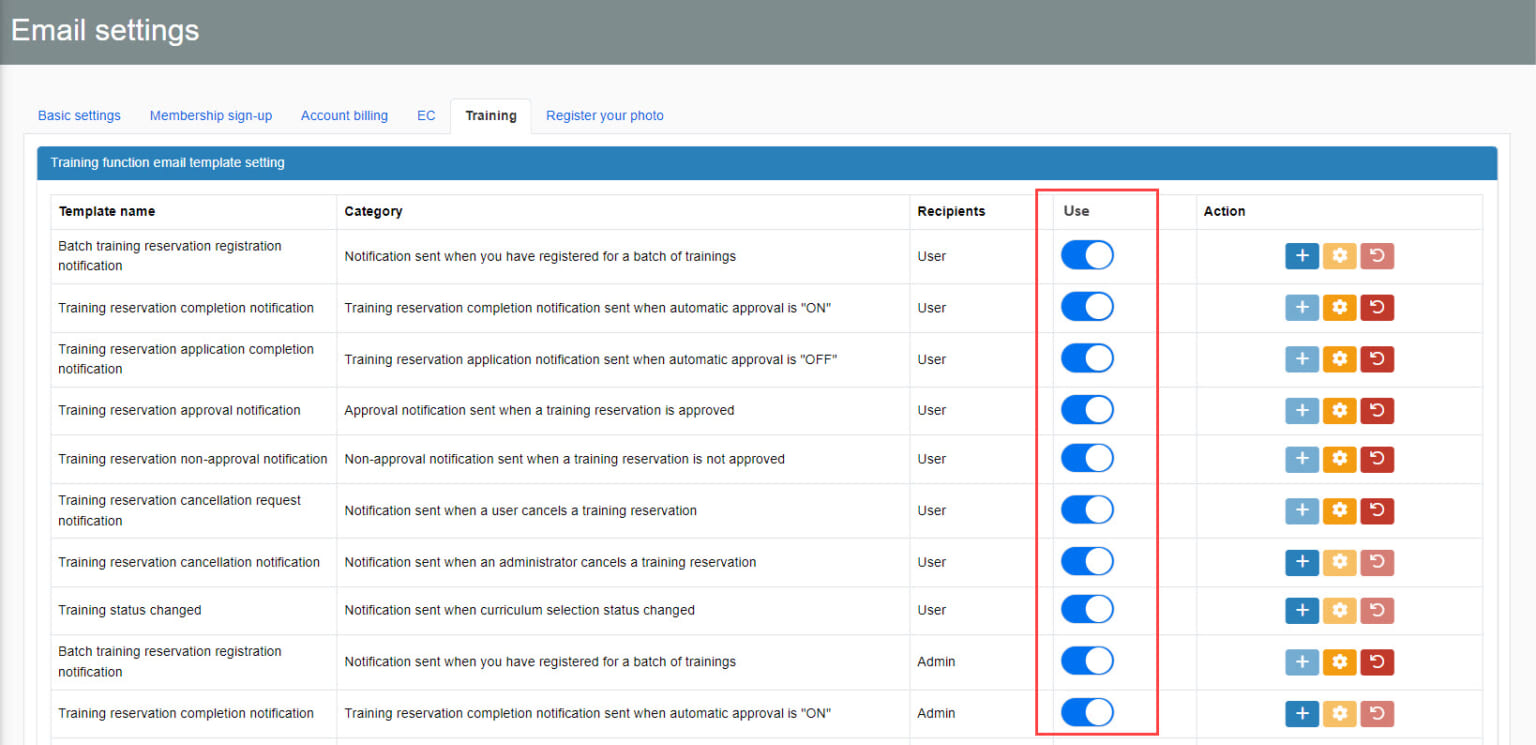Open the Membership sign-up tab
Screen dimensions: 1536x745
coord(211,115)
